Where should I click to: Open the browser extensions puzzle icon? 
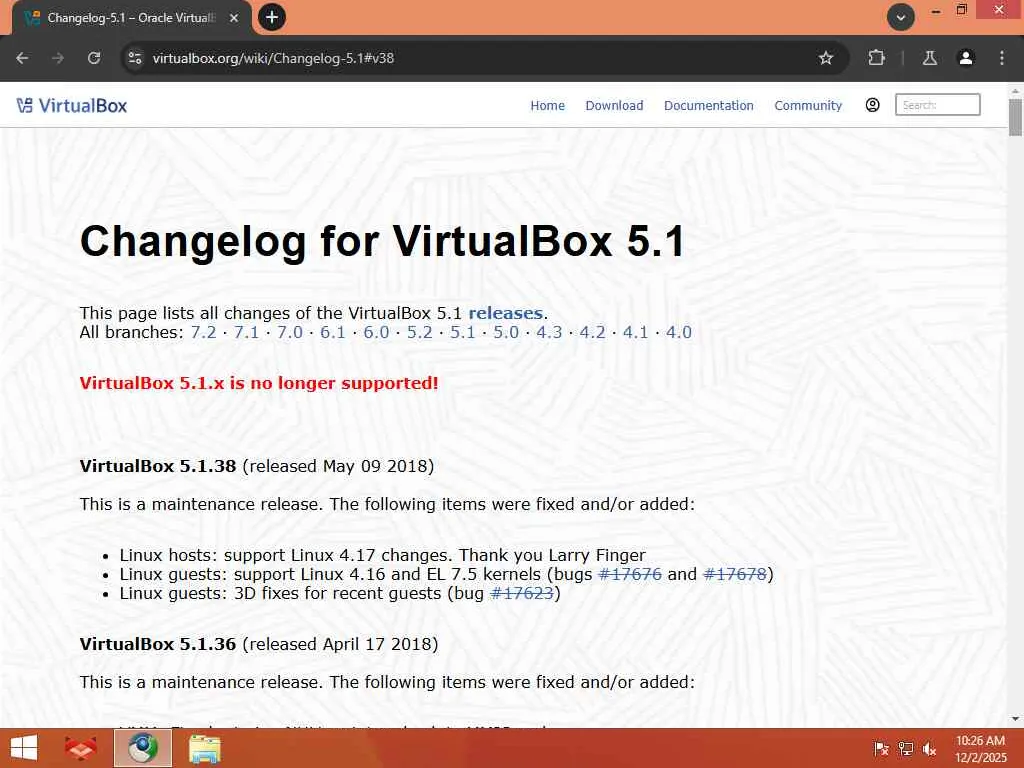click(x=876, y=58)
